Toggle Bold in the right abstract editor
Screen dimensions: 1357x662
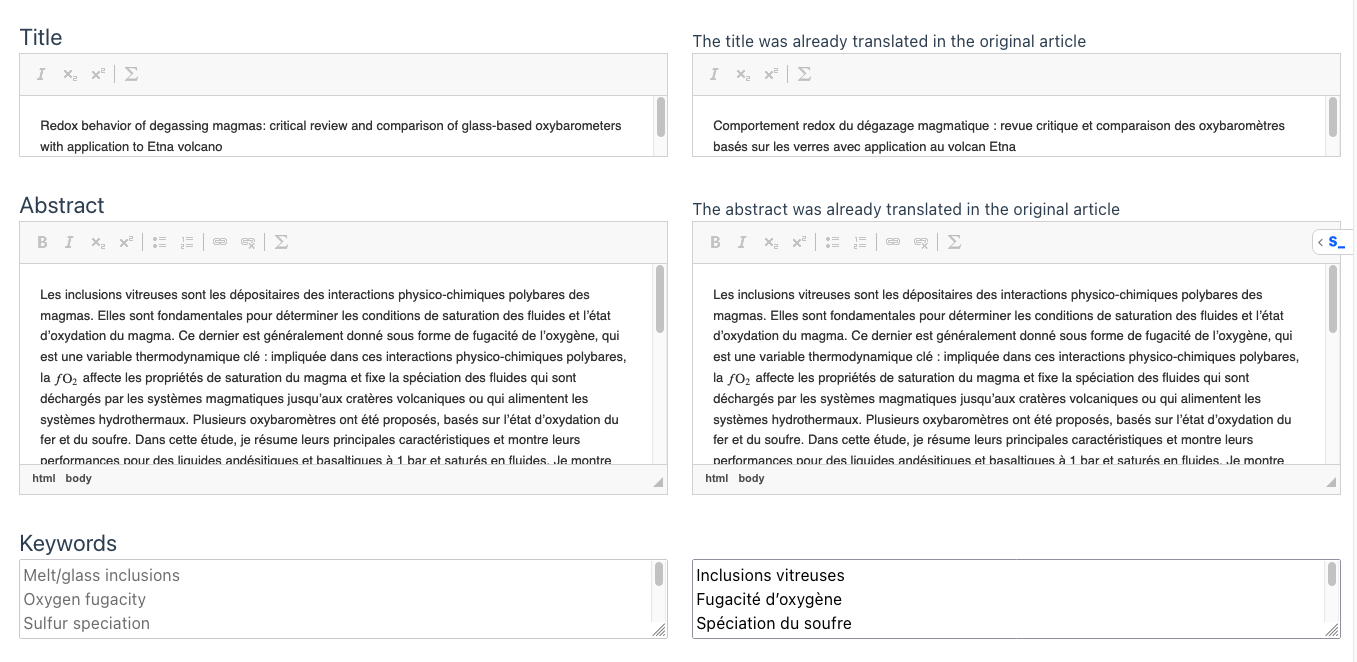click(715, 242)
